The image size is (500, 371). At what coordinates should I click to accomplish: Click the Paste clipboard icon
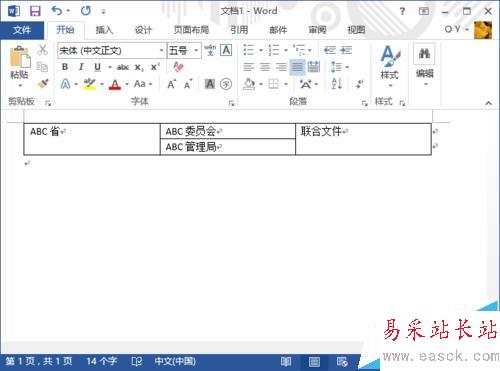coord(20,58)
